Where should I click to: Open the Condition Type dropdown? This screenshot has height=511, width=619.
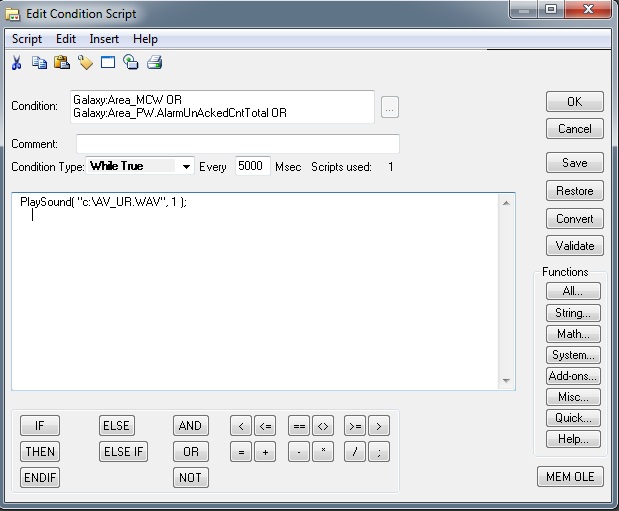pyautogui.click(x=186, y=167)
